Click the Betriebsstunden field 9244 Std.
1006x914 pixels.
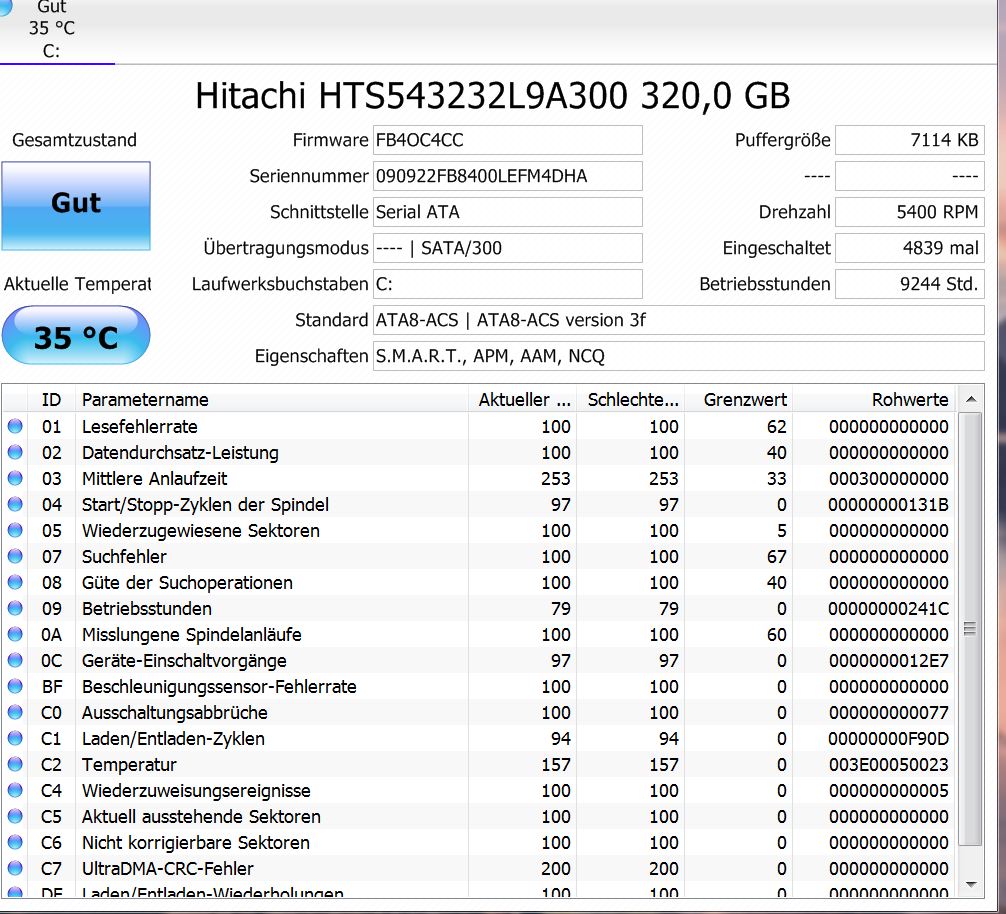coord(909,284)
